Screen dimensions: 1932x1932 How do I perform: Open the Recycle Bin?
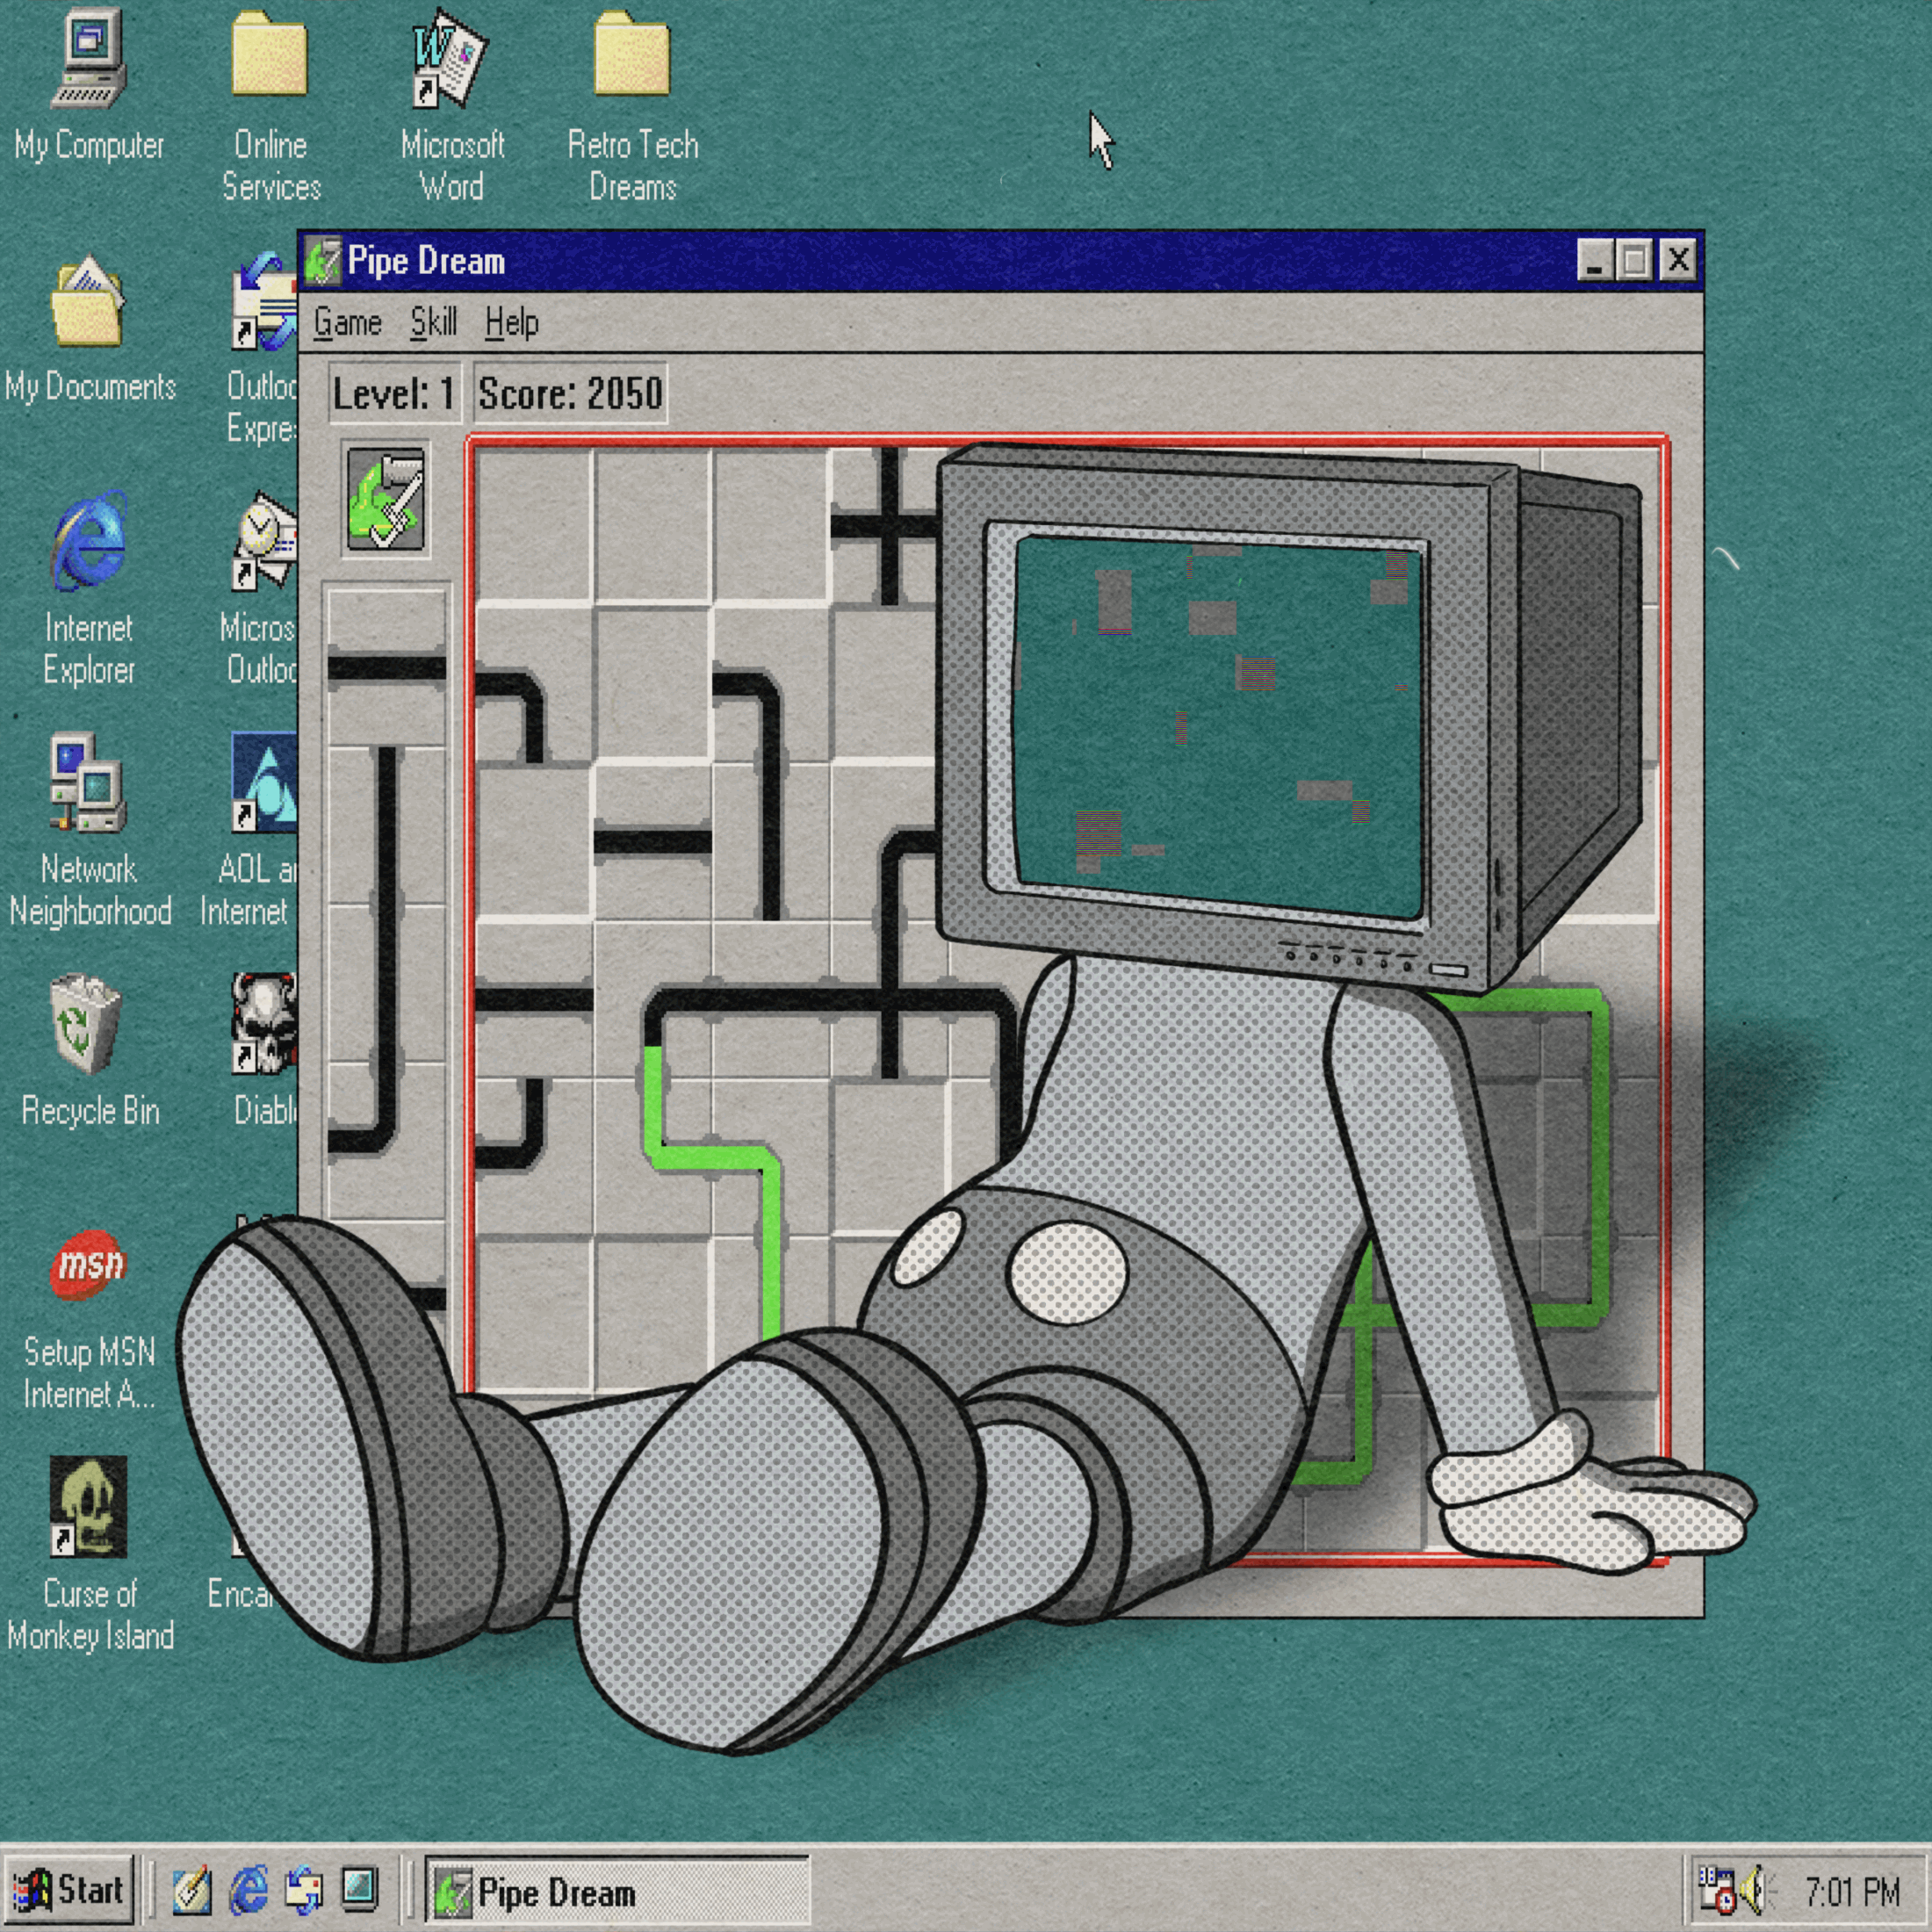[x=86, y=1025]
